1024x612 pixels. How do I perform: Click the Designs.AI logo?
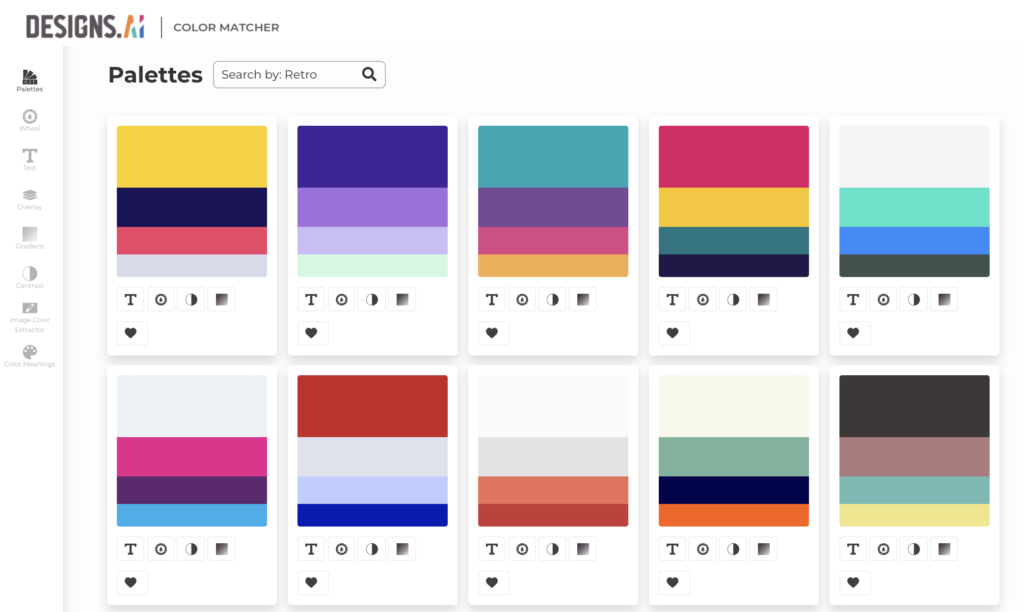tap(85, 25)
